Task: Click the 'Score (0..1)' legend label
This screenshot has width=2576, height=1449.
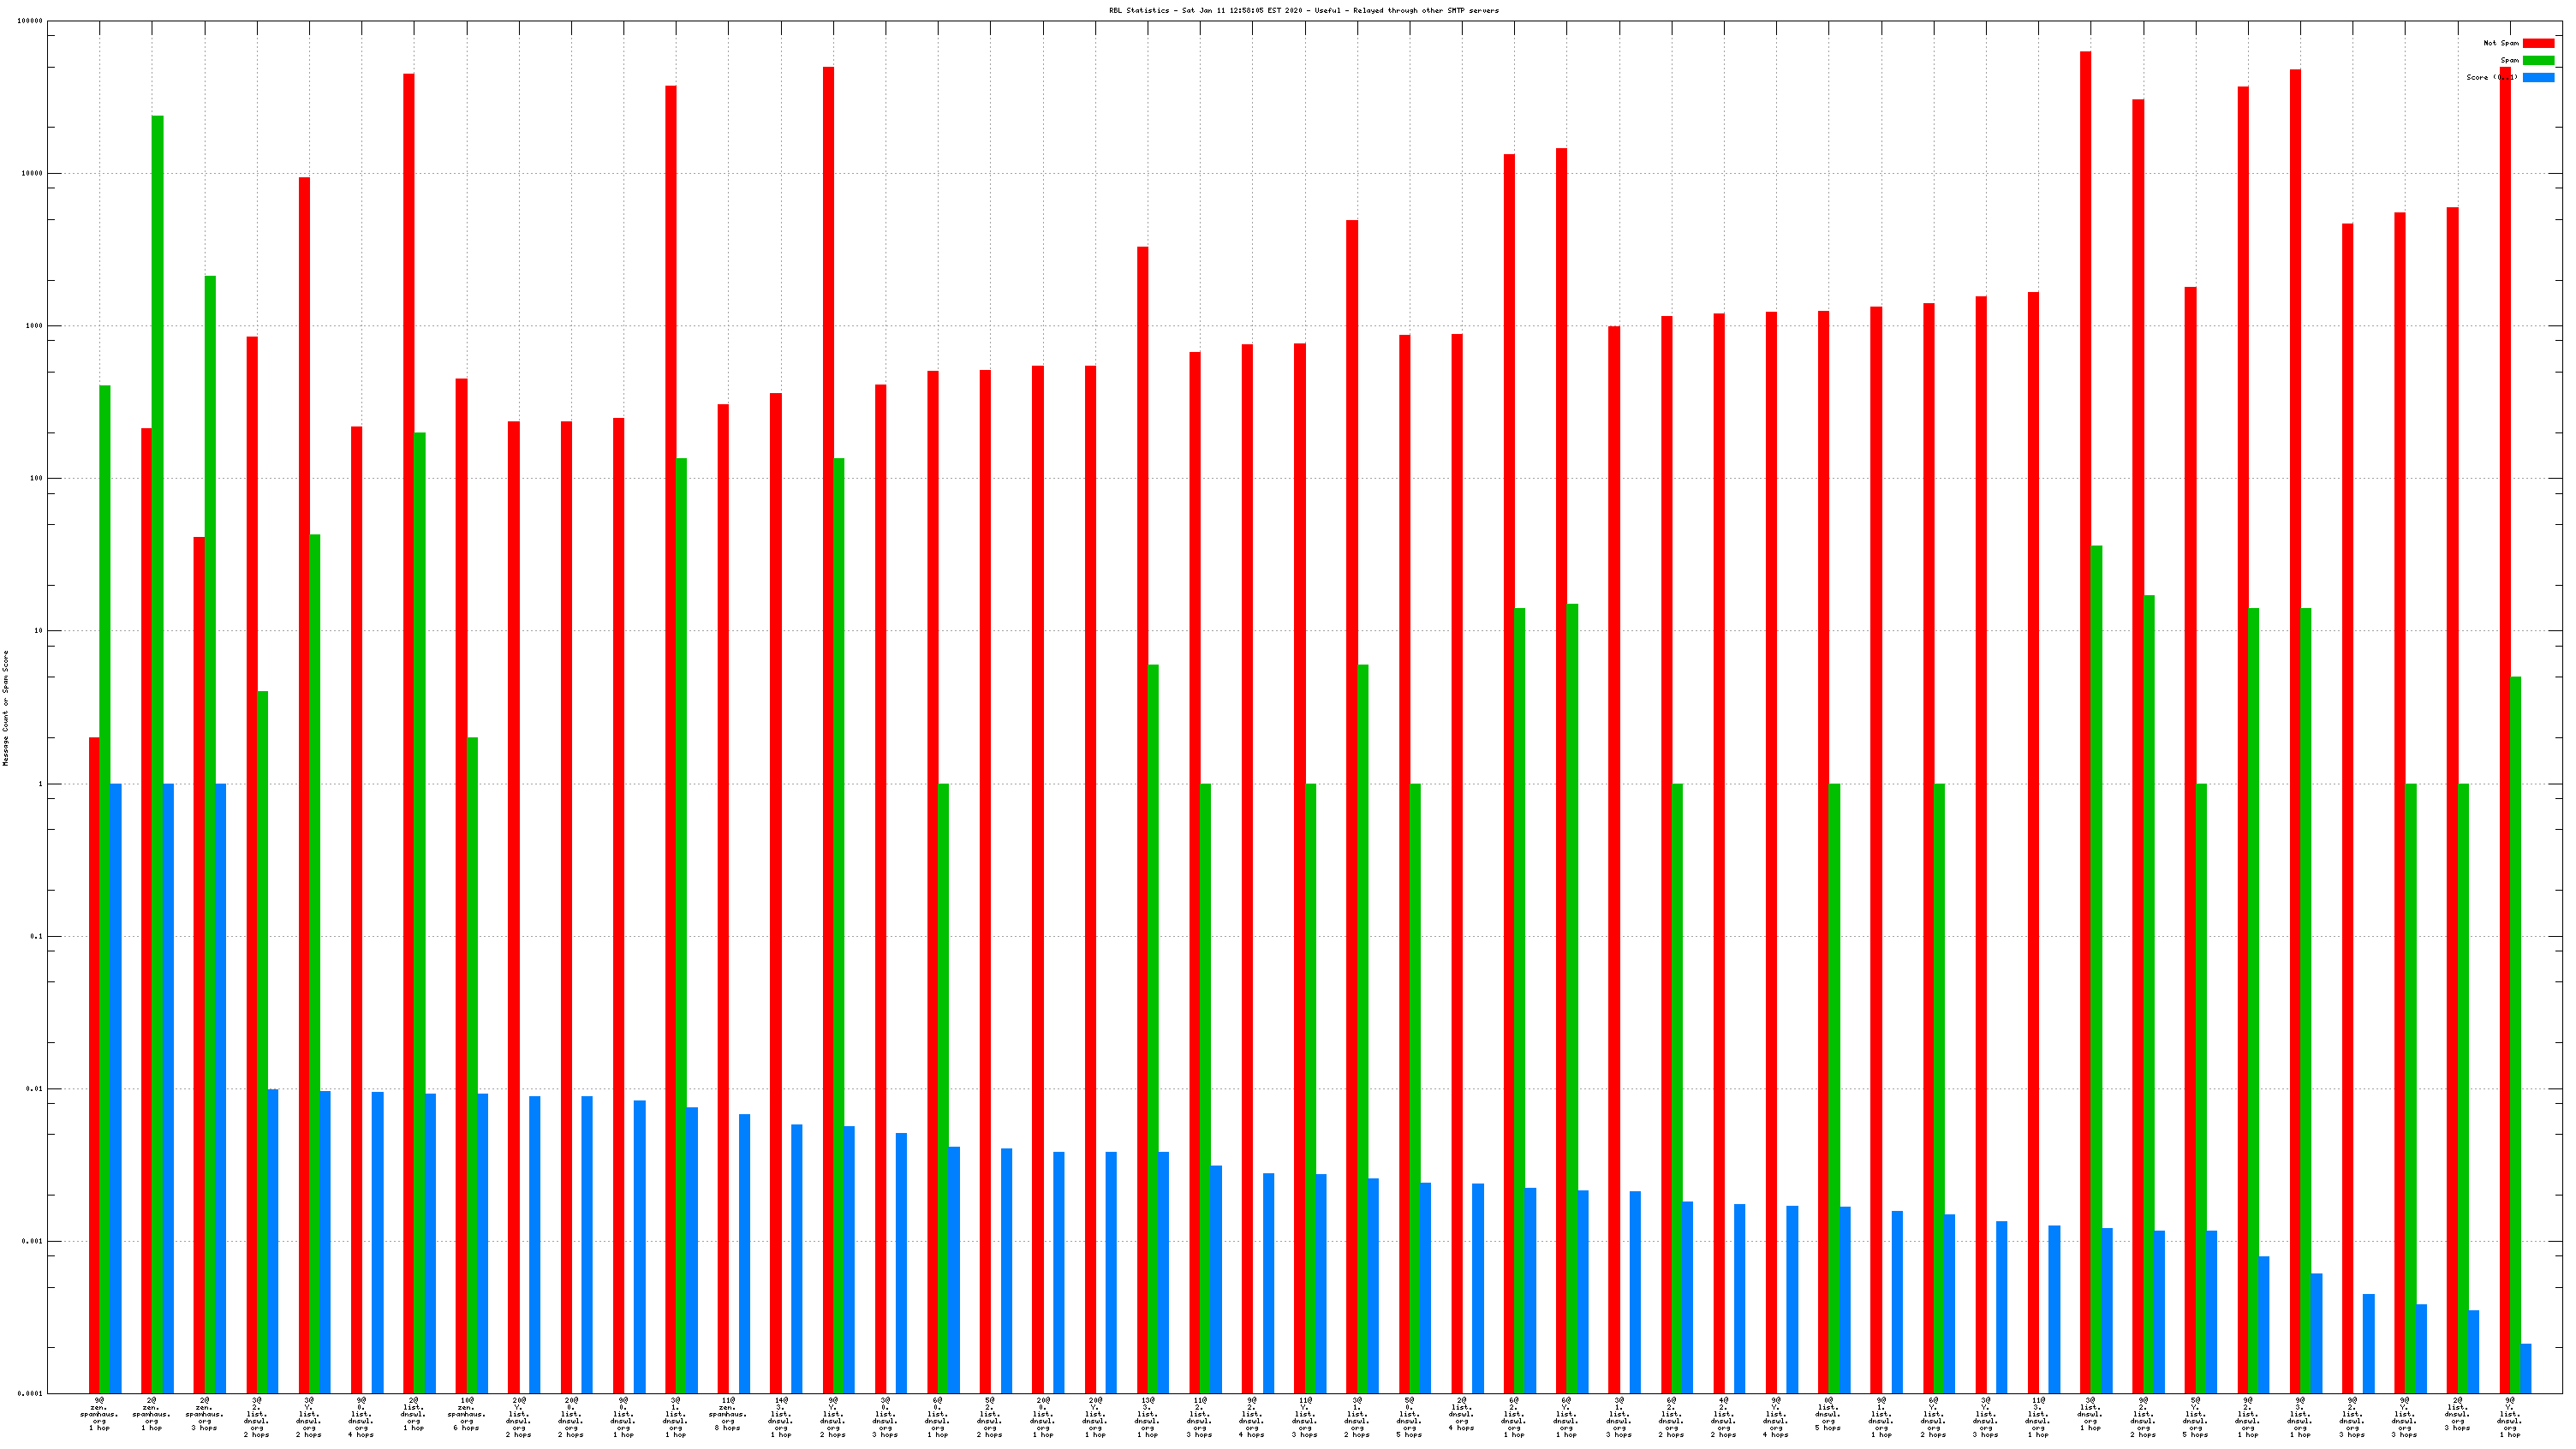Action: pos(2491,77)
